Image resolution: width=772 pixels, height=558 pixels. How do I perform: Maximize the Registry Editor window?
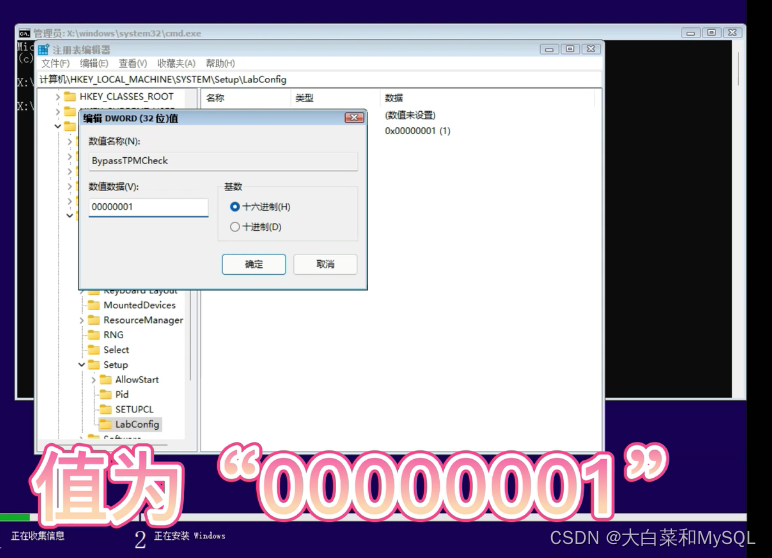[570, 49]
